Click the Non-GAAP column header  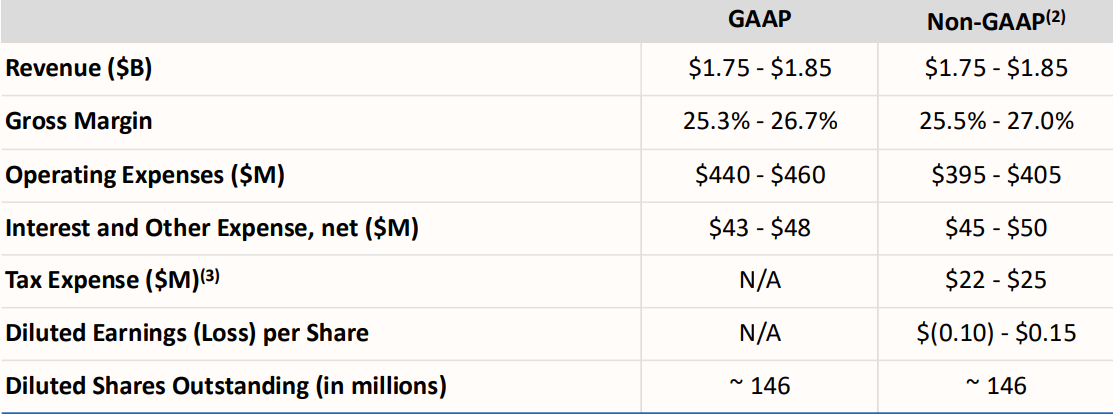click(x=996, y=22)
